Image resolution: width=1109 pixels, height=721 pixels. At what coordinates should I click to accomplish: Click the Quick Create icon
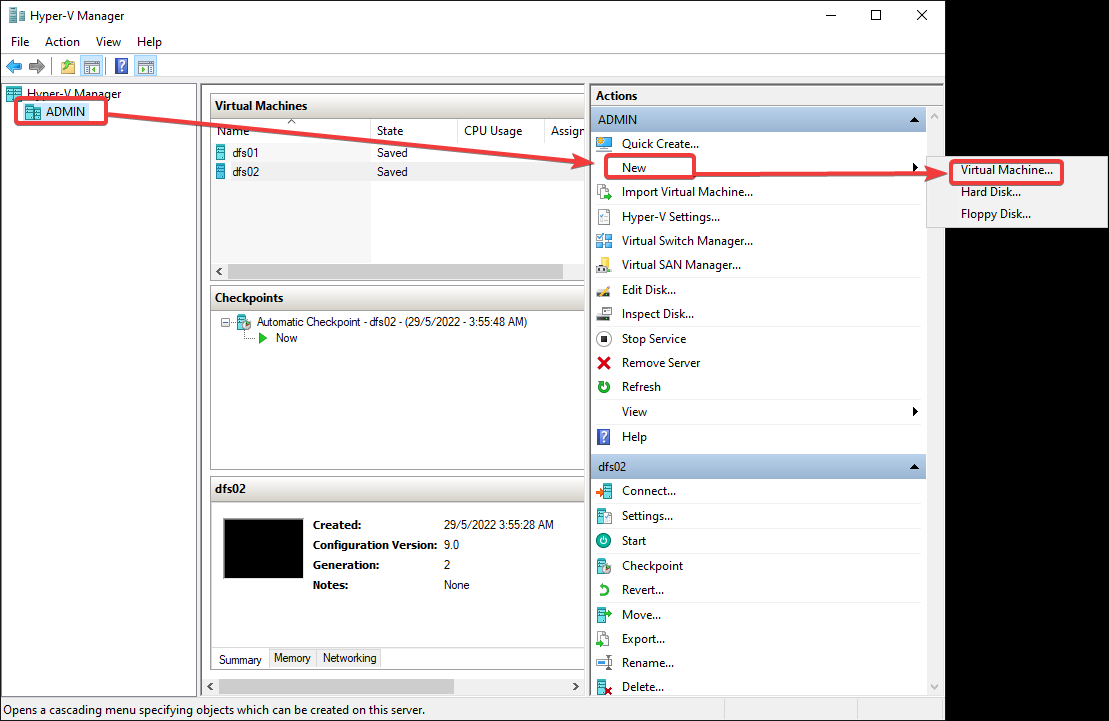click(x=604, y=144)
